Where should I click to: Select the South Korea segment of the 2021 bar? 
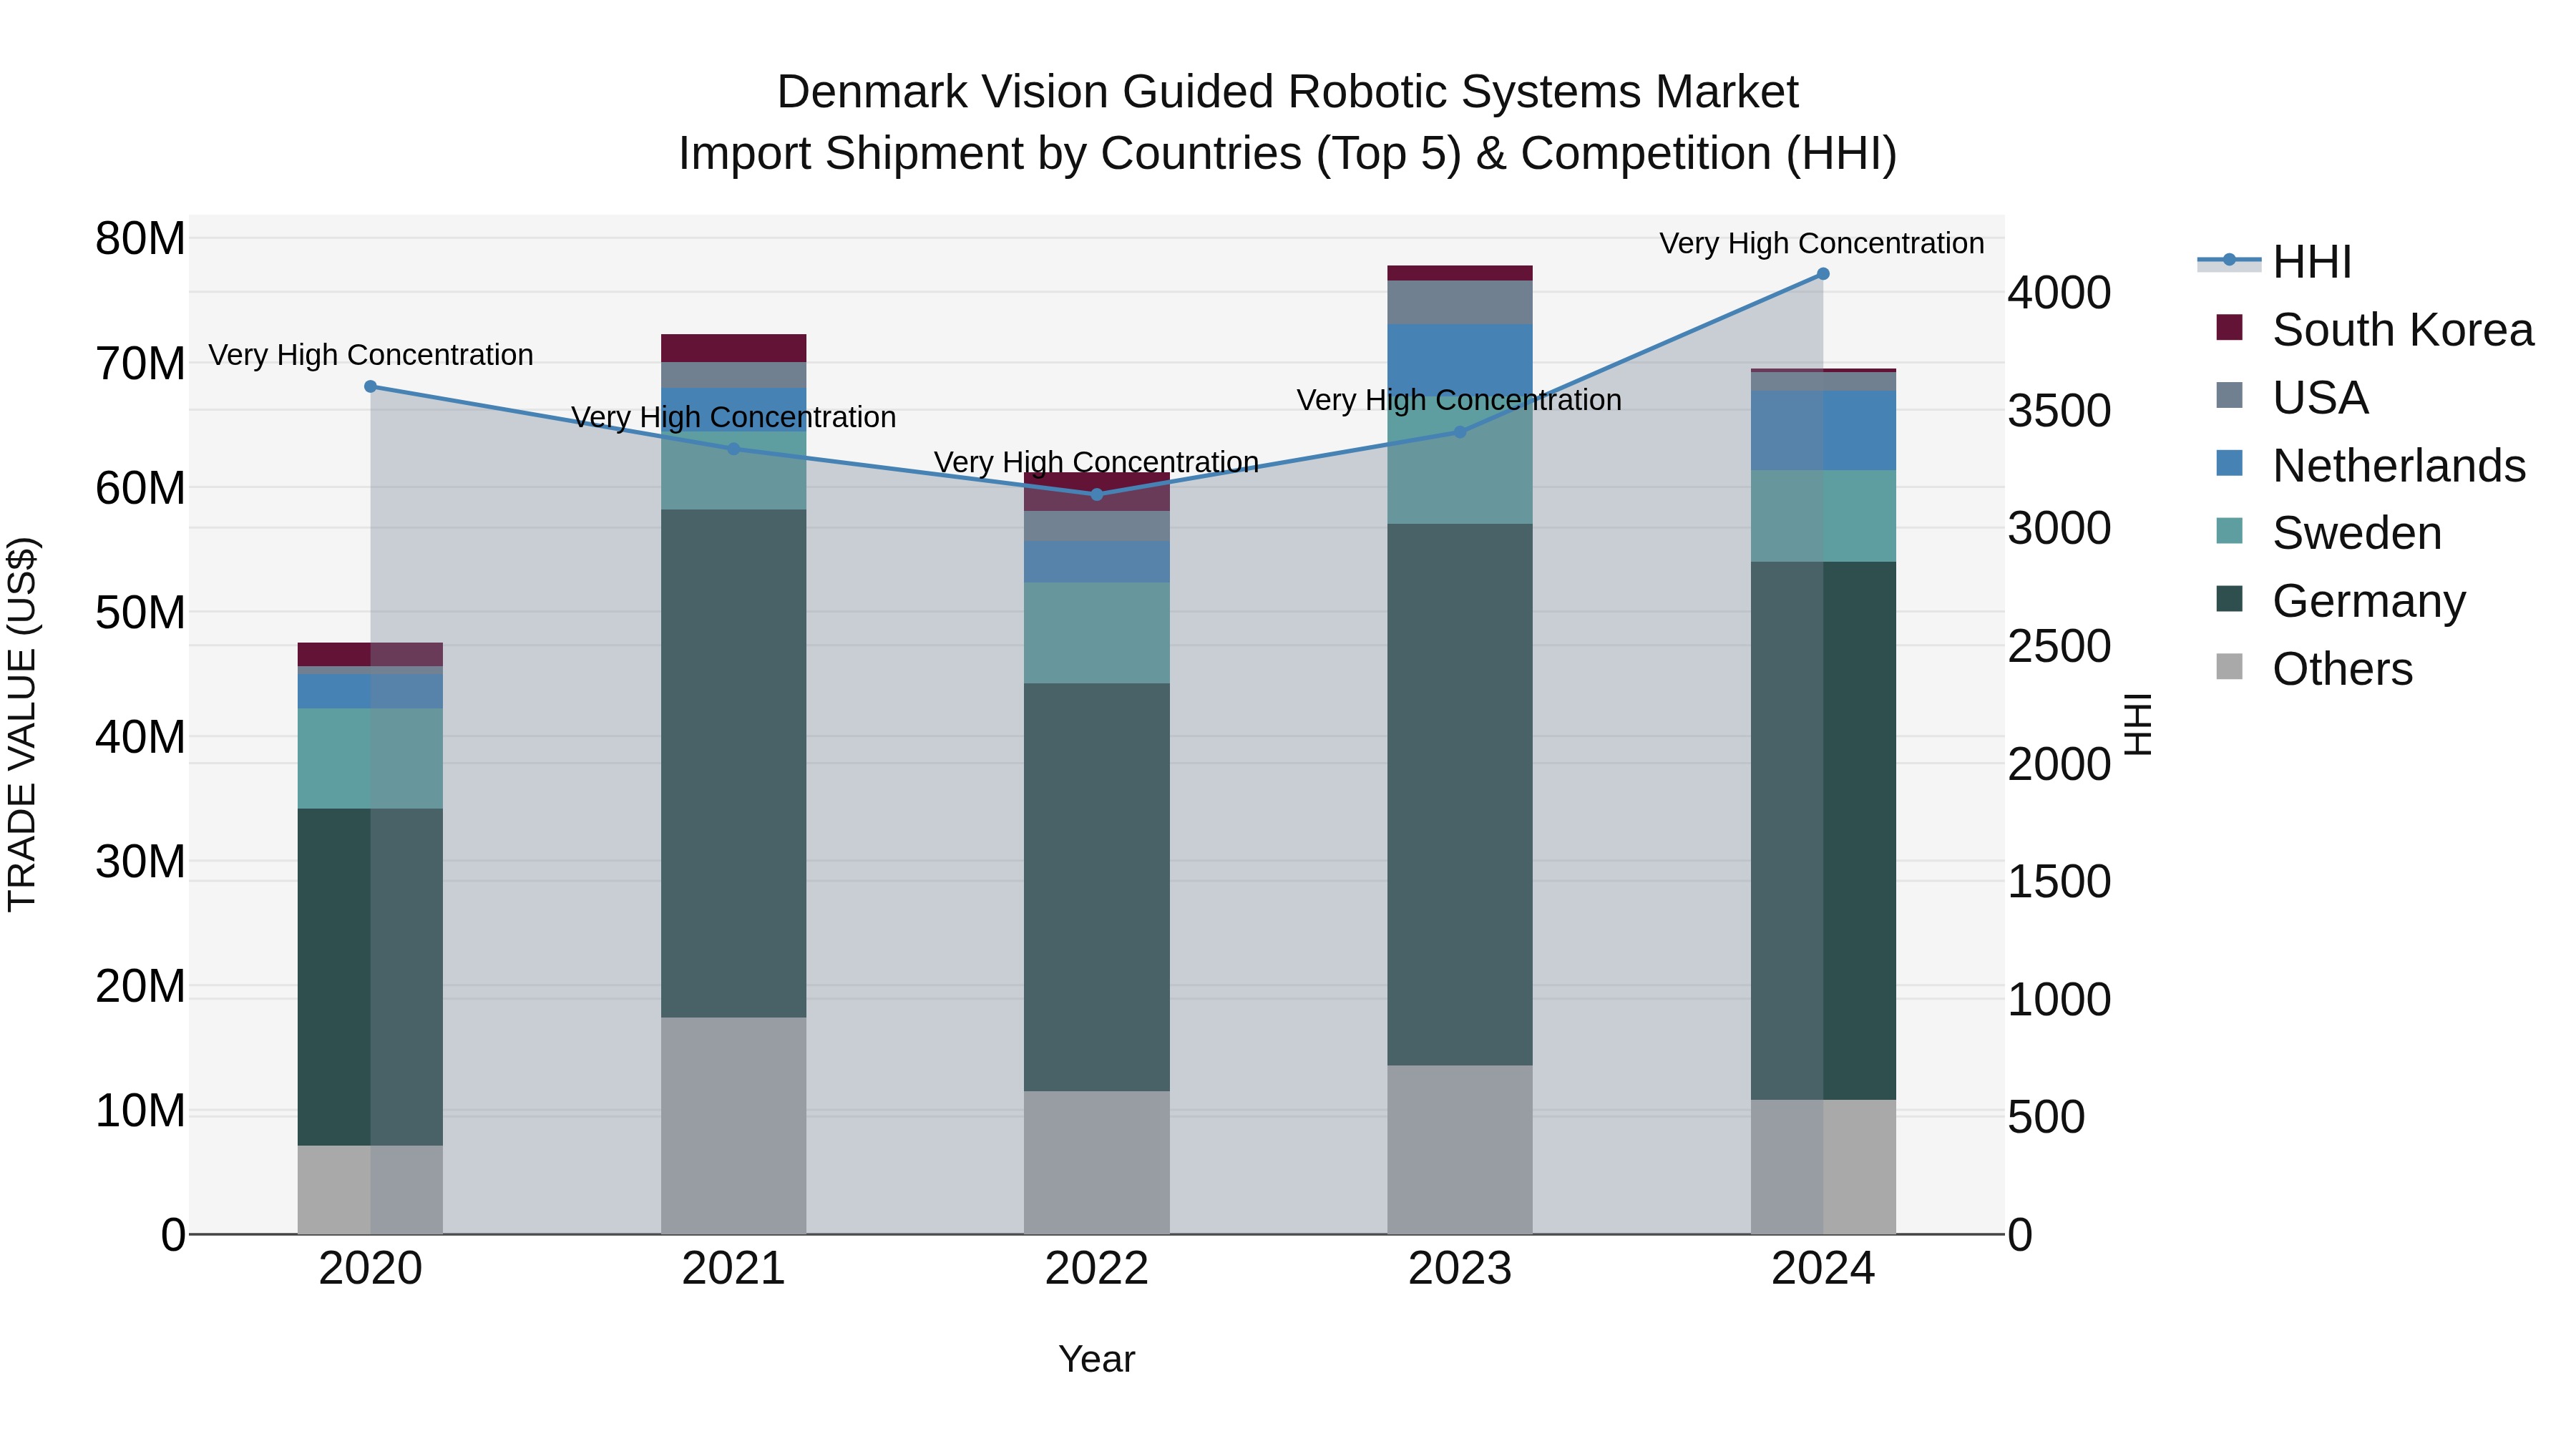[x=733, y=348]
